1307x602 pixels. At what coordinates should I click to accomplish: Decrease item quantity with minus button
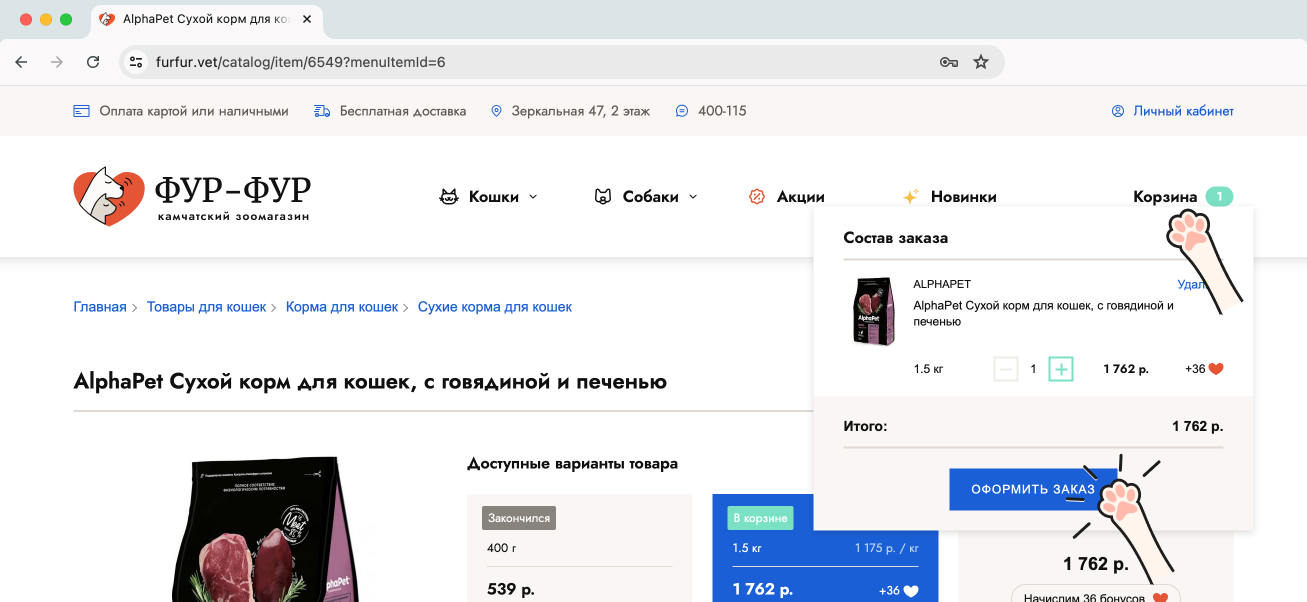[1005, 369]
